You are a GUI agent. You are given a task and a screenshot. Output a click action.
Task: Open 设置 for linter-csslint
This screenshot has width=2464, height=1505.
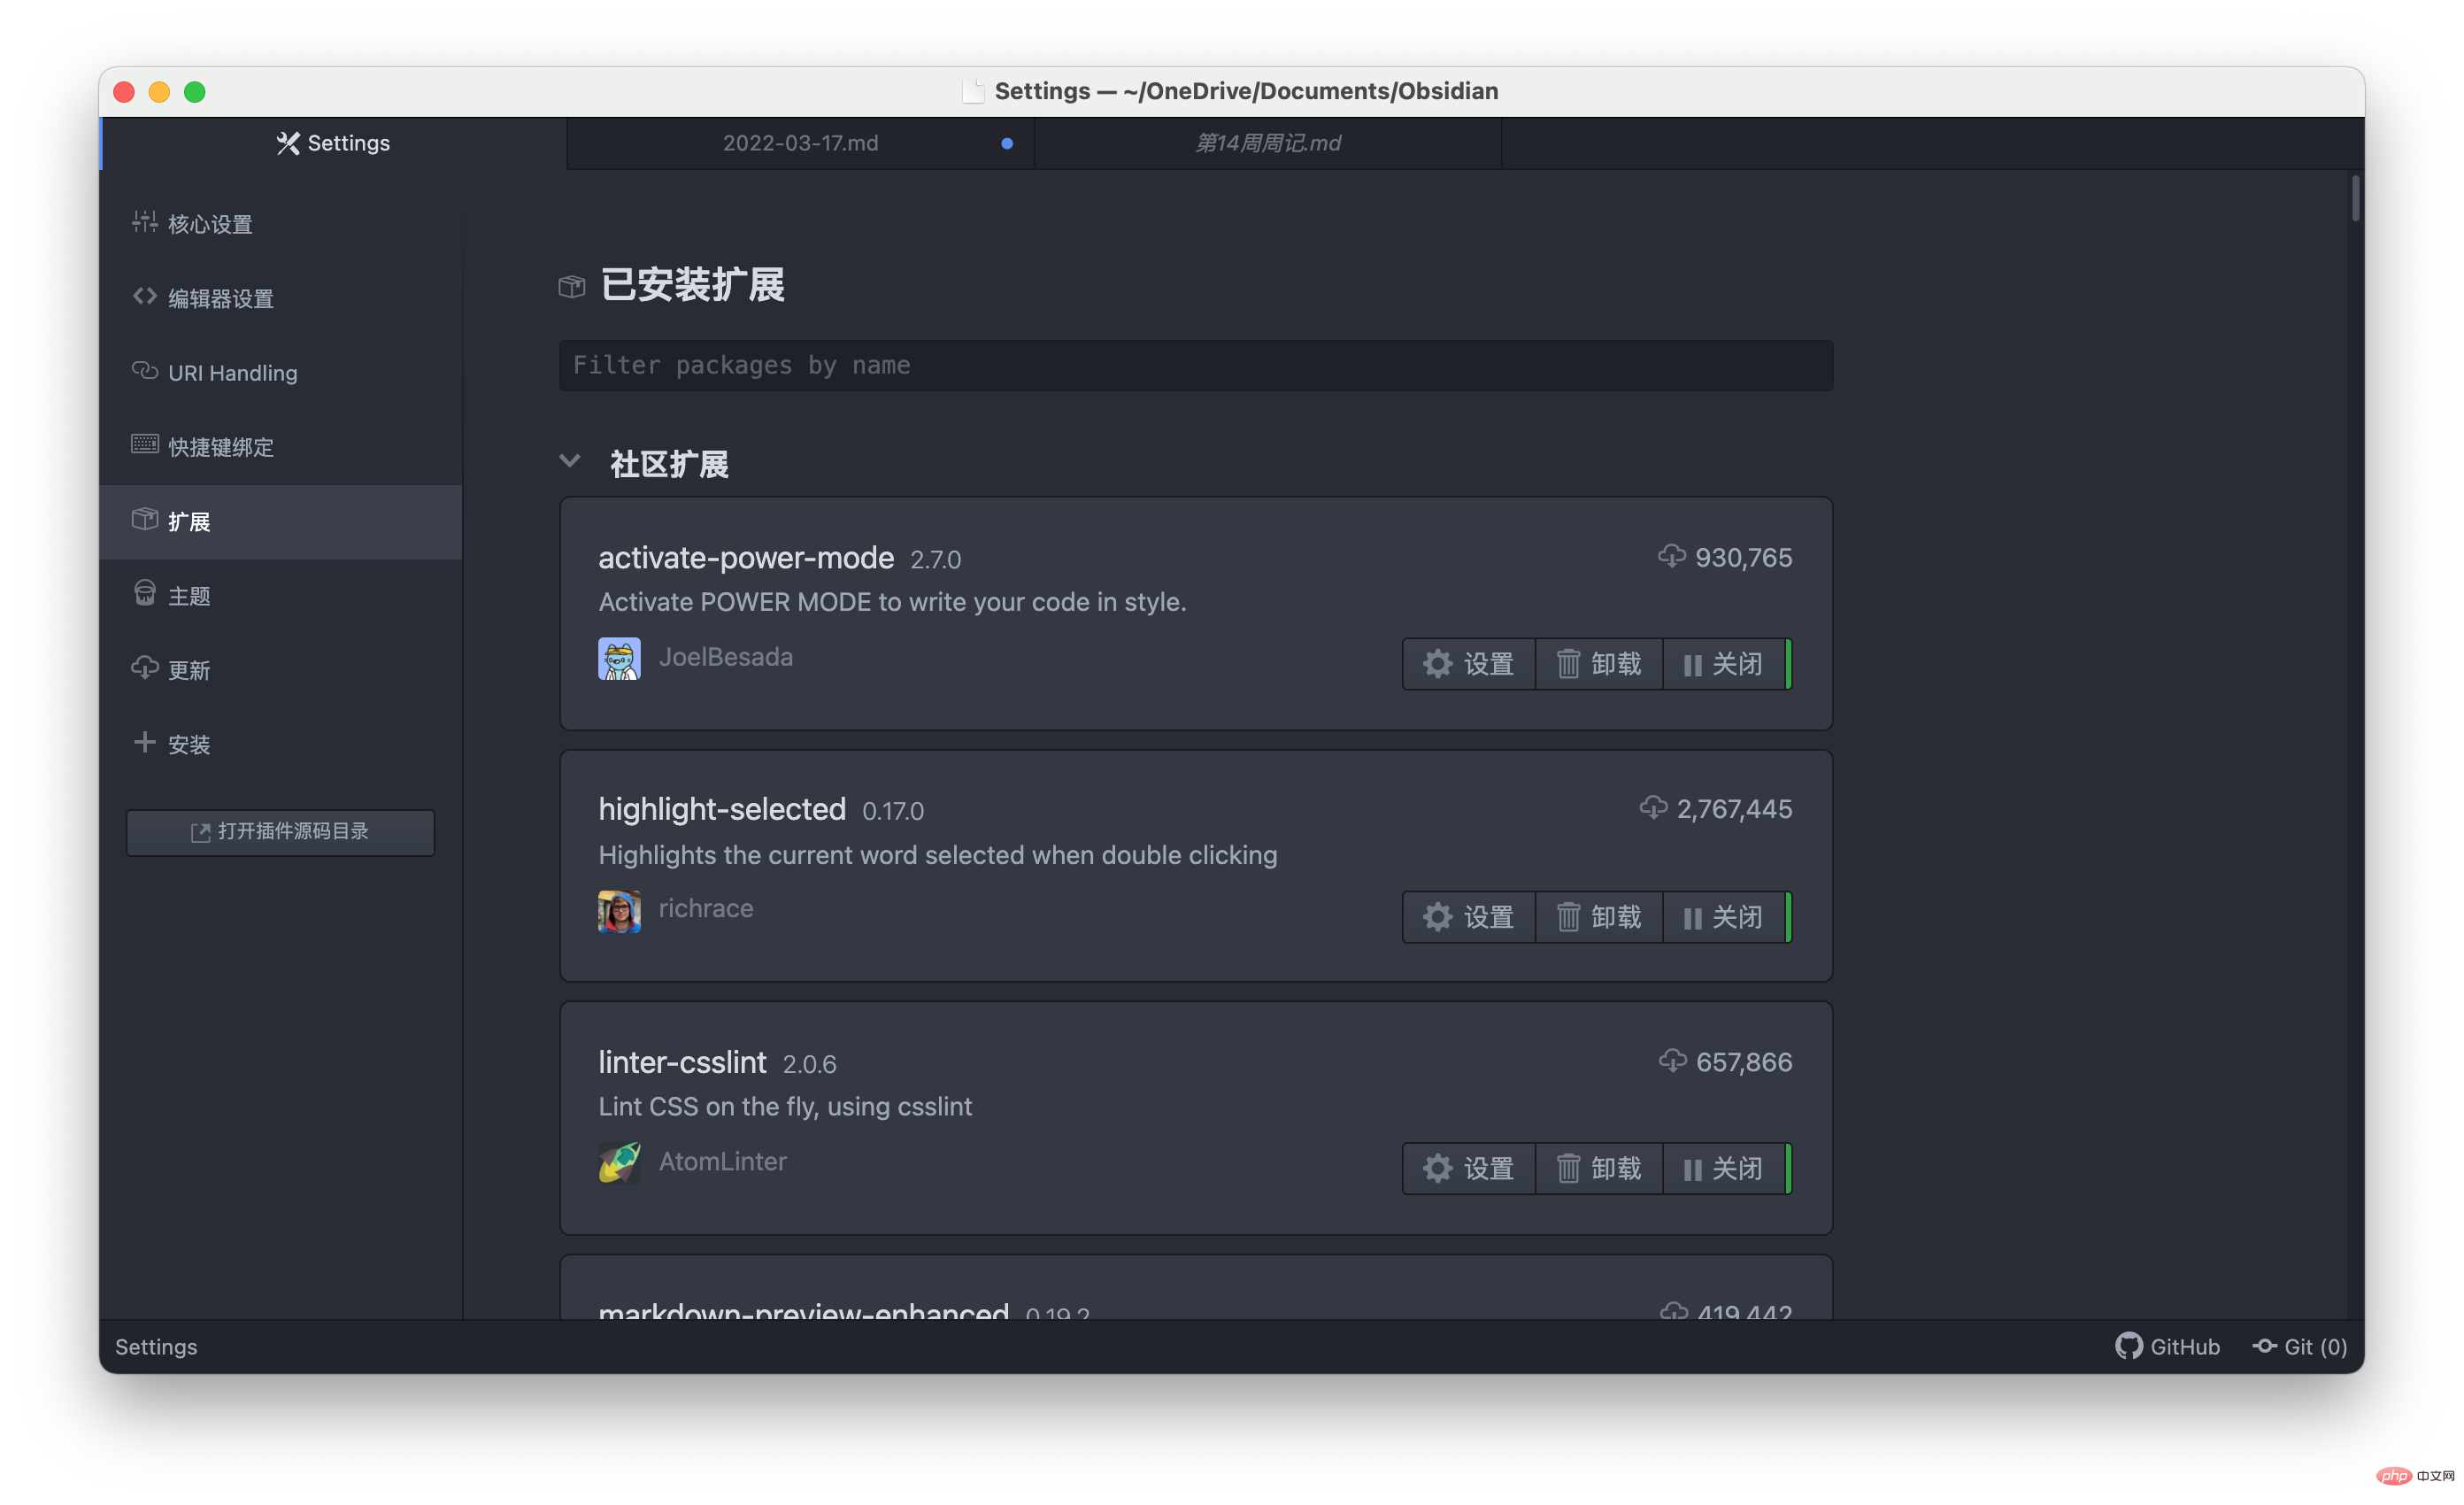1468,1168
